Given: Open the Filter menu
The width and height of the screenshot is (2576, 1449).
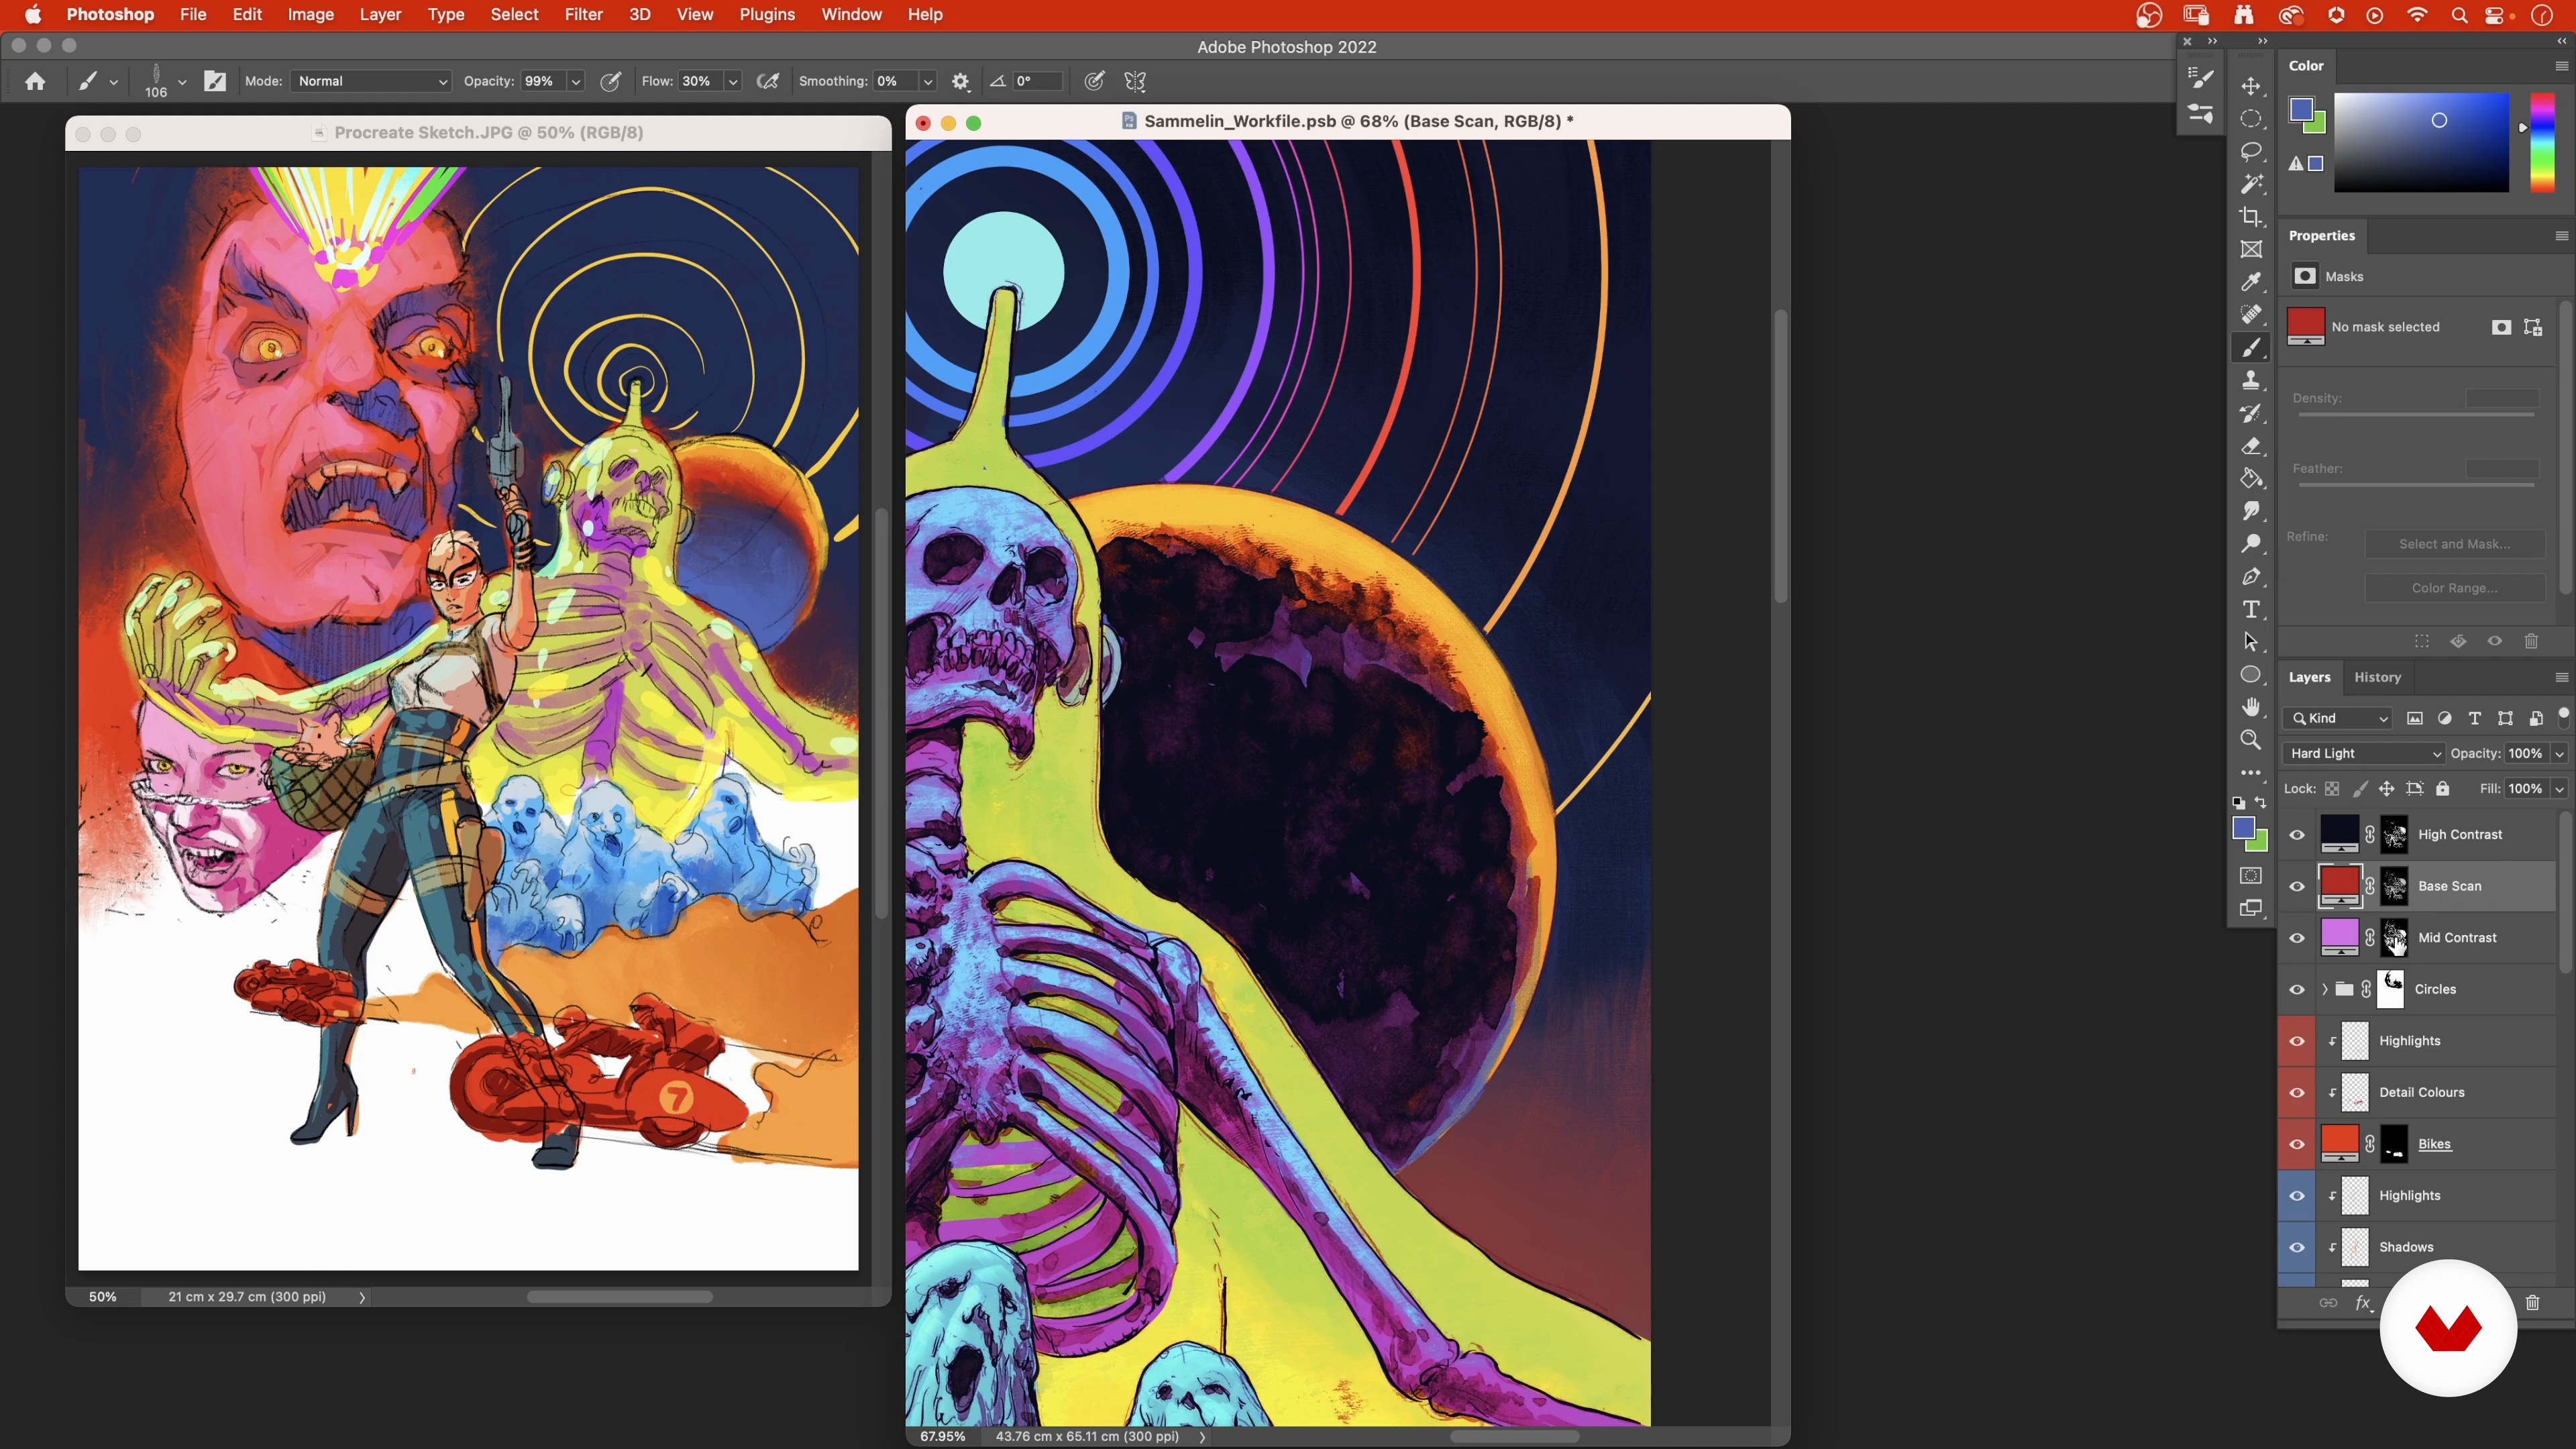Looking at the screenshot, I should pyautogui.click(x=583, y=15).
